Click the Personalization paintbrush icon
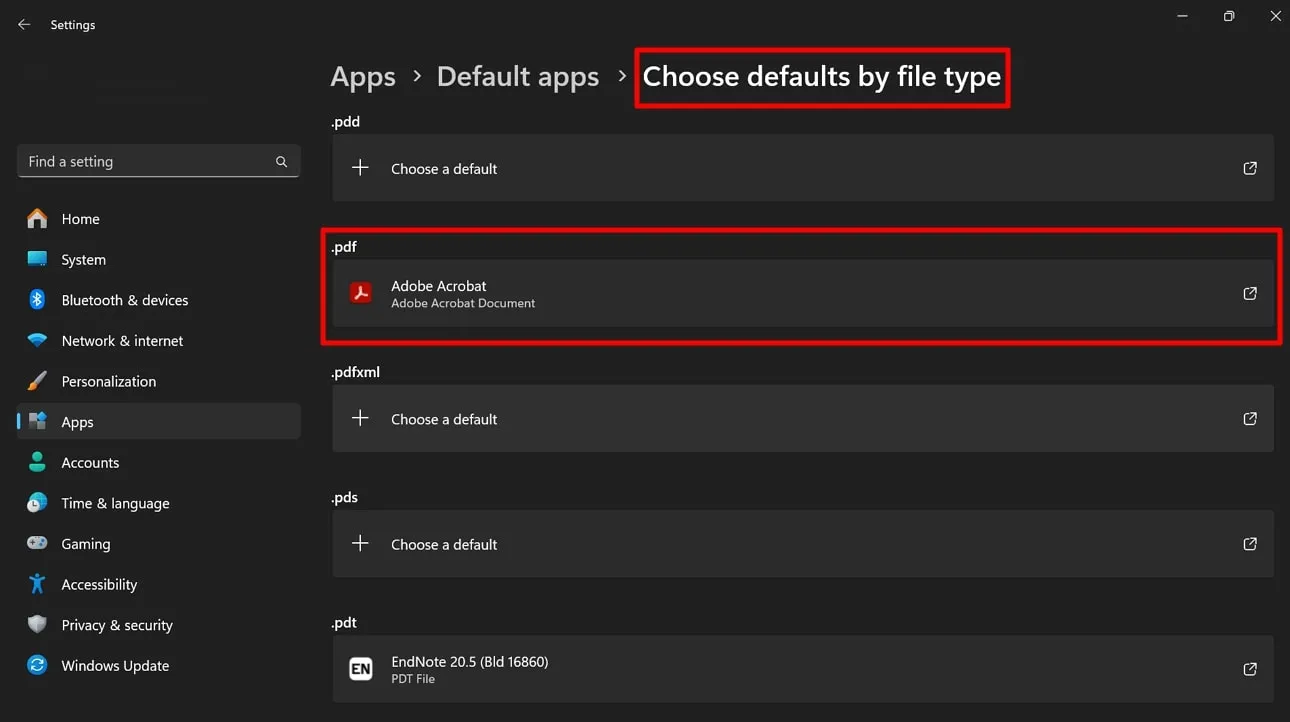The image size is (1290, 722). [36, 381]
